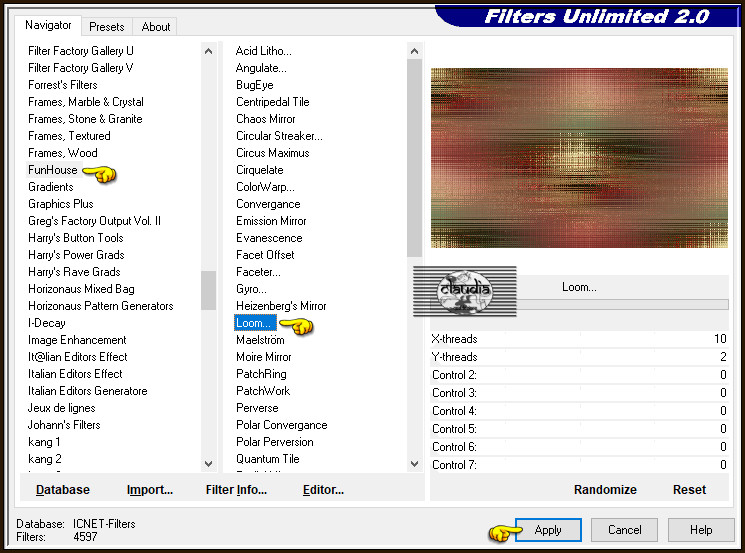
Task: Select the Gradients category
Action: [51, 187]
